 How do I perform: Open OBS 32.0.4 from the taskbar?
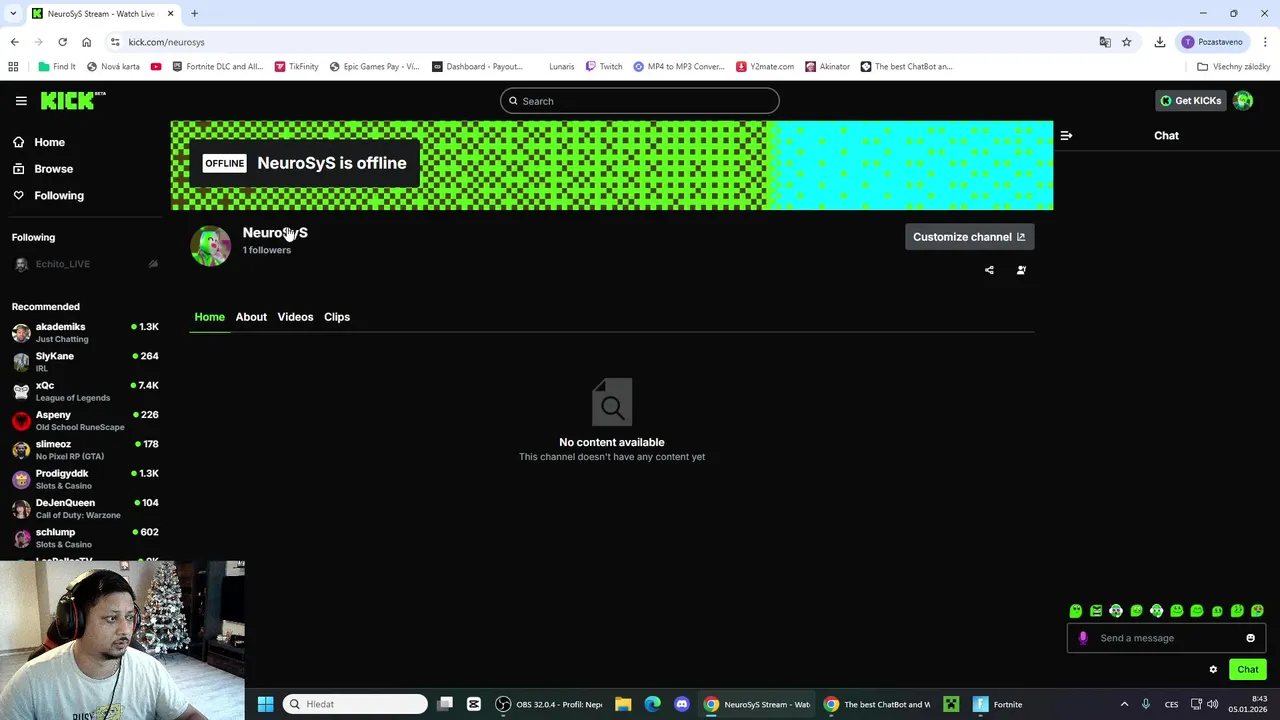(x=551, y=704)
